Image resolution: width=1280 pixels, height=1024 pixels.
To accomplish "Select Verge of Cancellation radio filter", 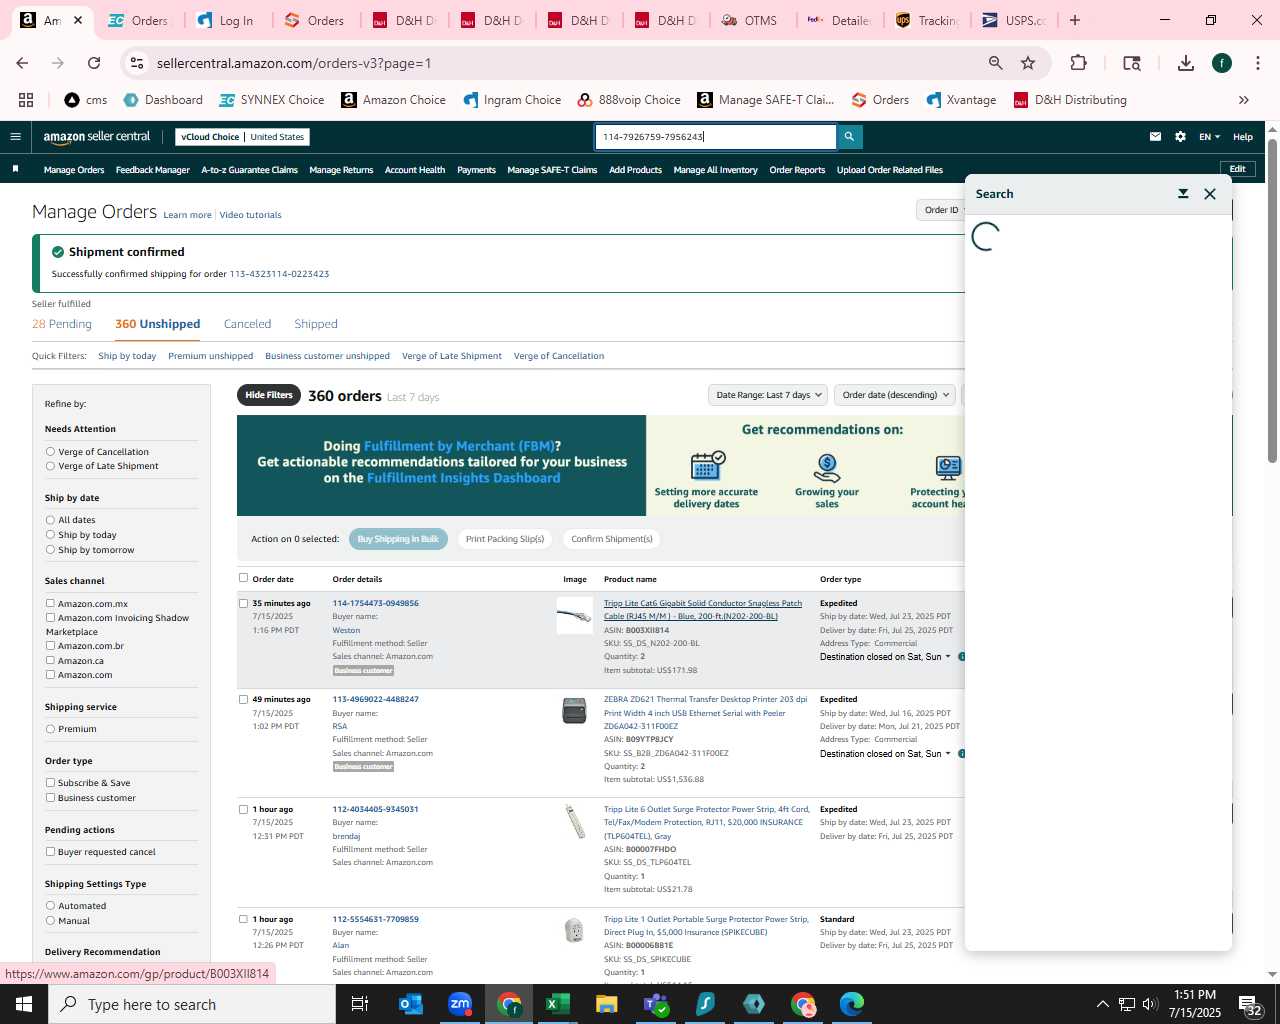I will [x=50, y=452].
